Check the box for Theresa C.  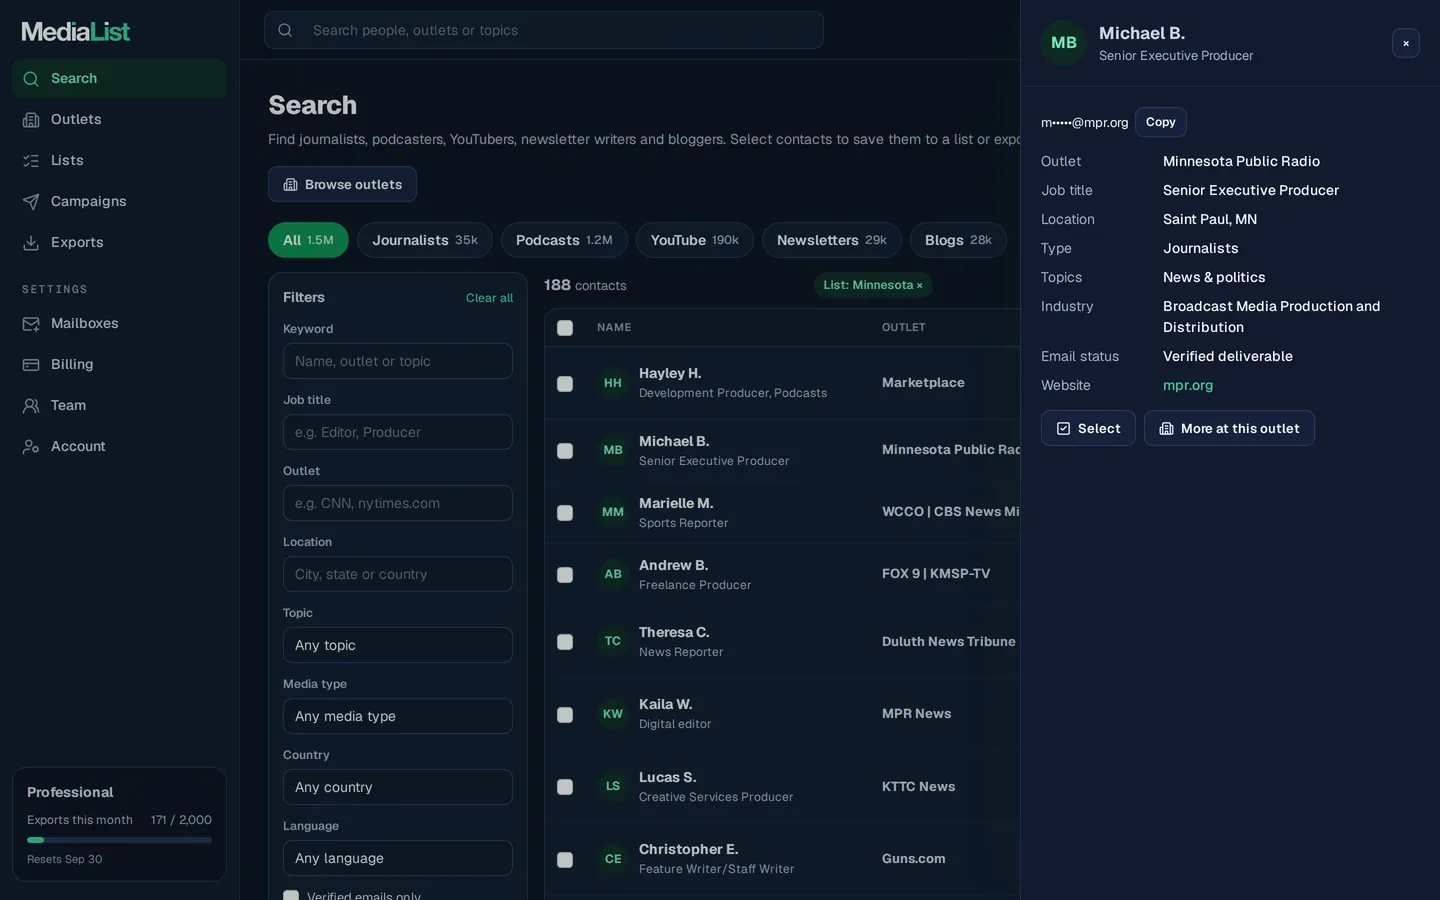(565, 642)
